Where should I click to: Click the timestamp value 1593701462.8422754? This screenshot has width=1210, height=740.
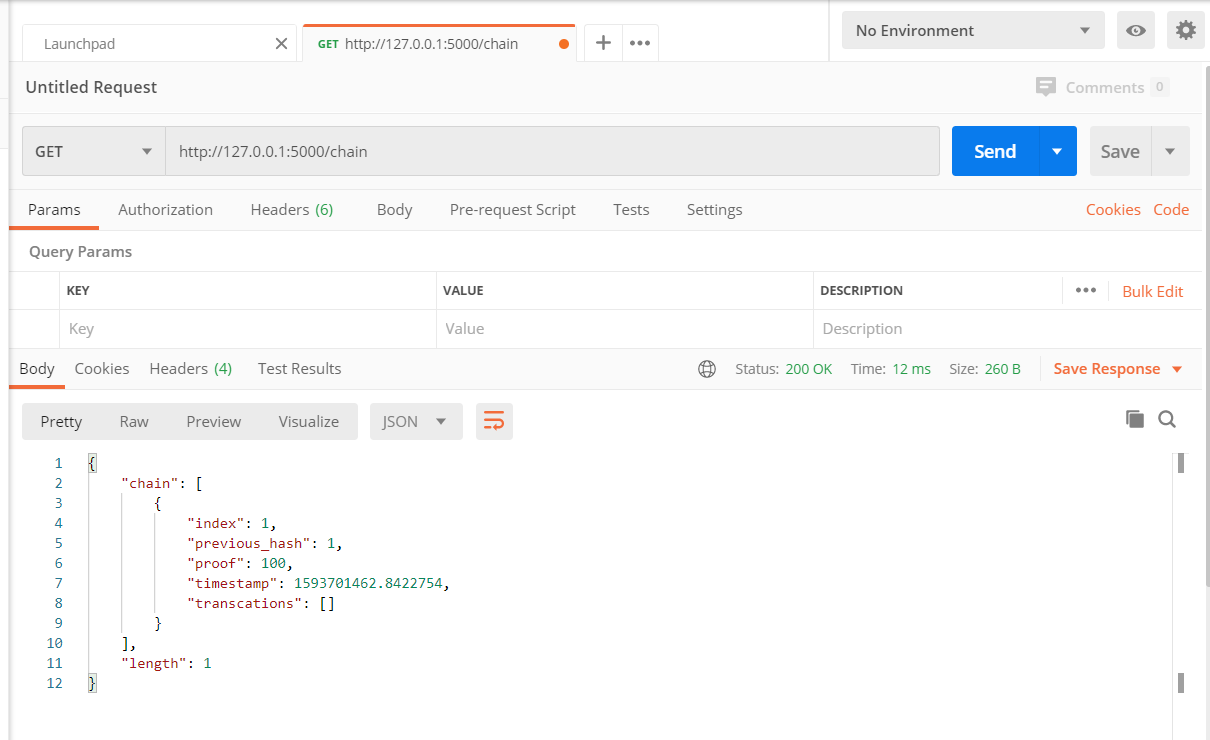click(369, 583)
